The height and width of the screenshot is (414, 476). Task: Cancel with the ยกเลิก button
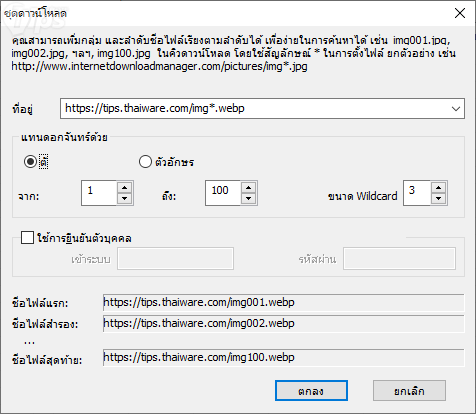point(409,391)
